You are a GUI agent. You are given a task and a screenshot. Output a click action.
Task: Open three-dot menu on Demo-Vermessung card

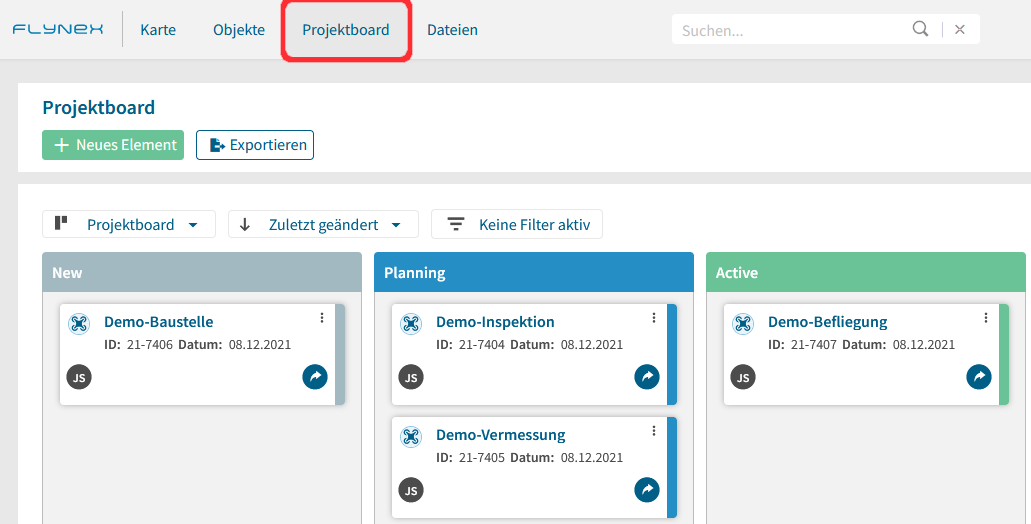point(654,431)
